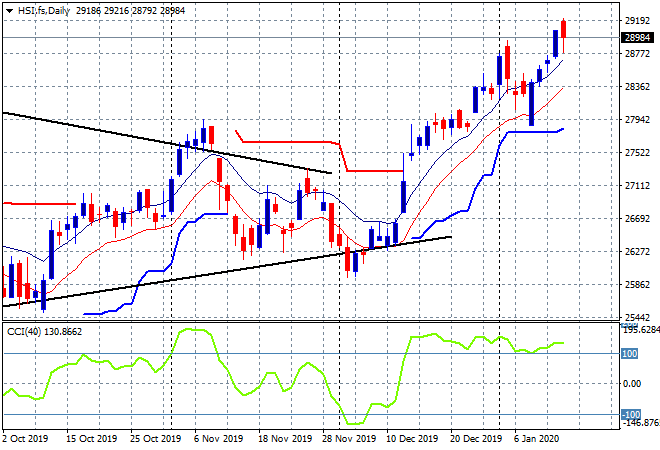Click the CCI -100 level label

[631, 415]
